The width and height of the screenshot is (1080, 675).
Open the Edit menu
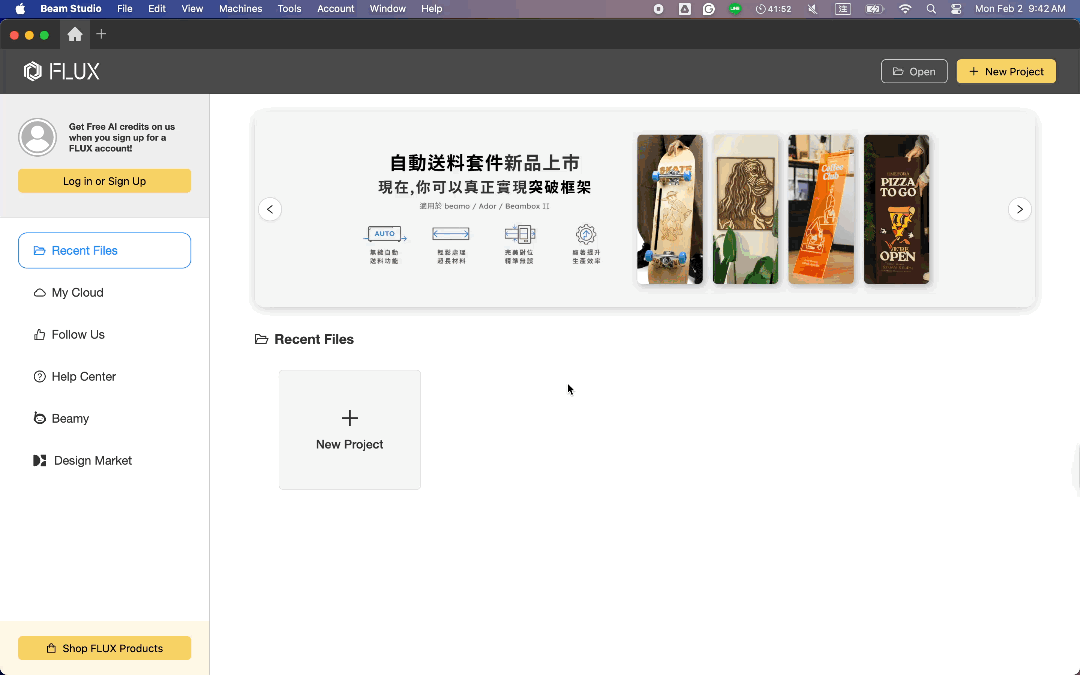[157, 9]
